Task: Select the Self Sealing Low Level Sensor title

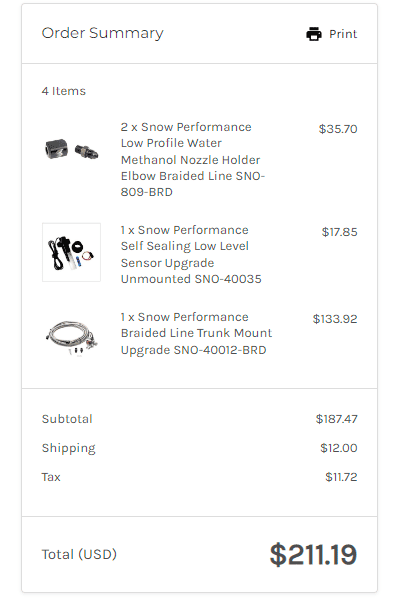Action: (x=191, y=254)
